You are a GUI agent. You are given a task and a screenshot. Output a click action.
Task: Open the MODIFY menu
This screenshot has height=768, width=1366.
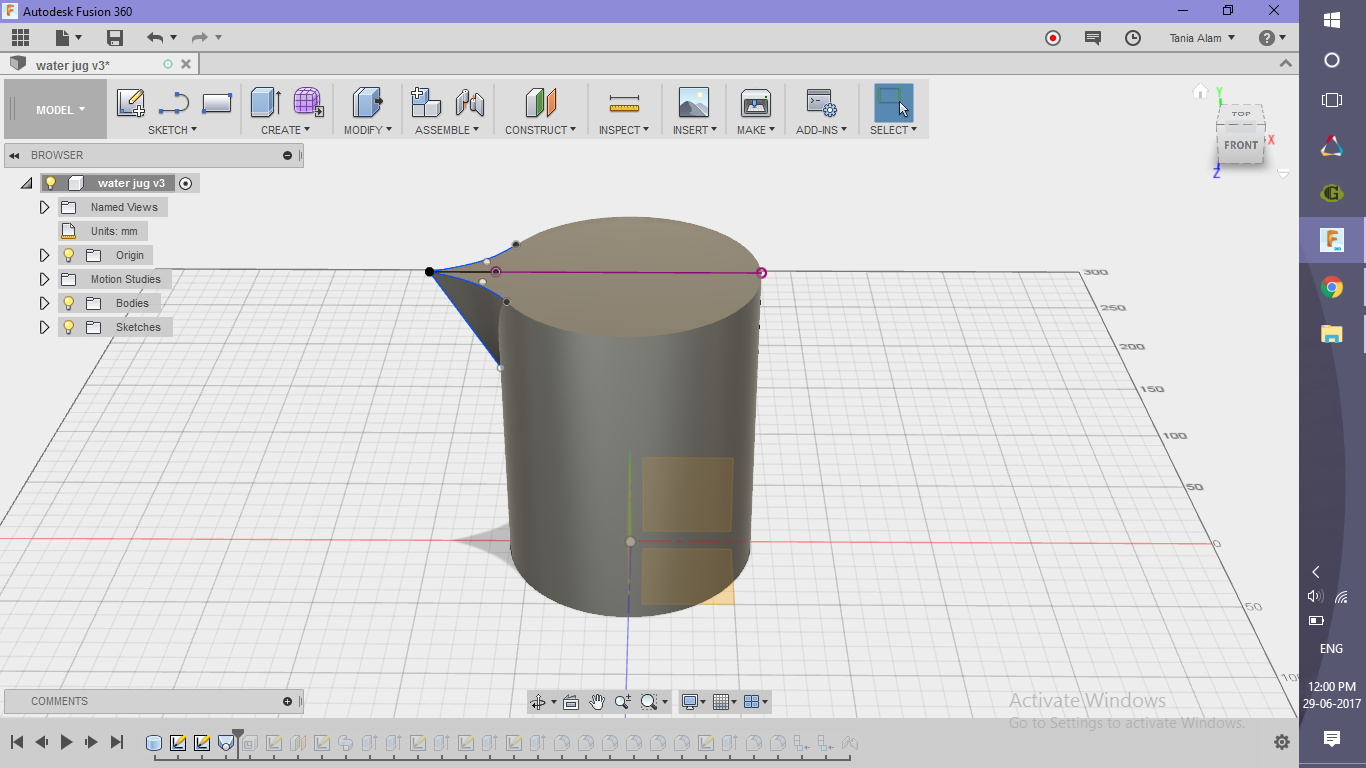tap(367, 130)
